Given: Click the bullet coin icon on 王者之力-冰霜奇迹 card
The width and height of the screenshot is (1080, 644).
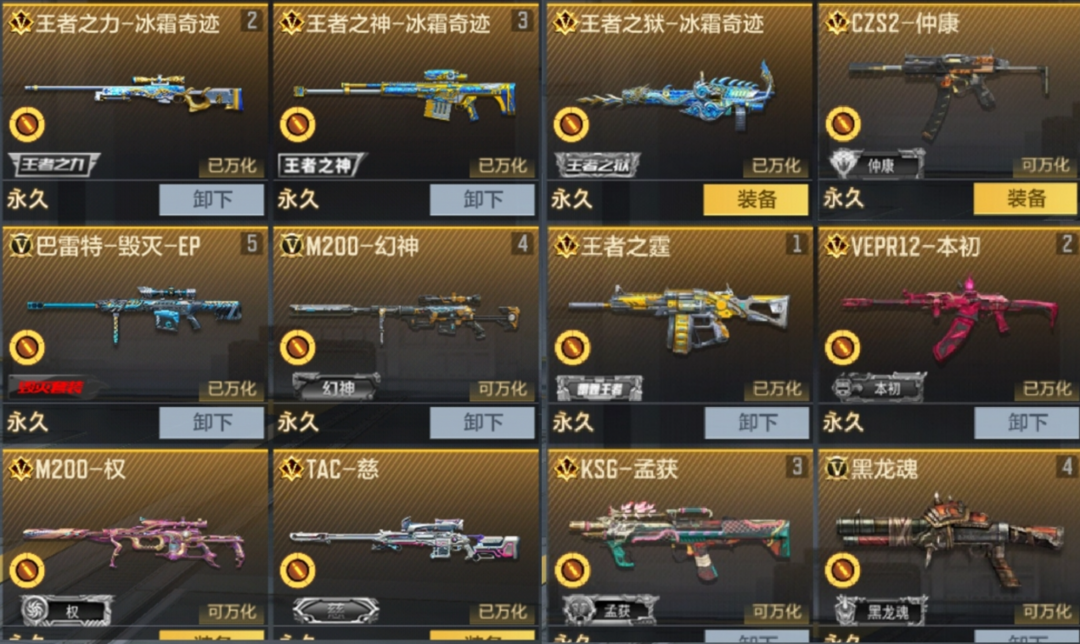Looking at the screenshot, I should coord(27,124).
